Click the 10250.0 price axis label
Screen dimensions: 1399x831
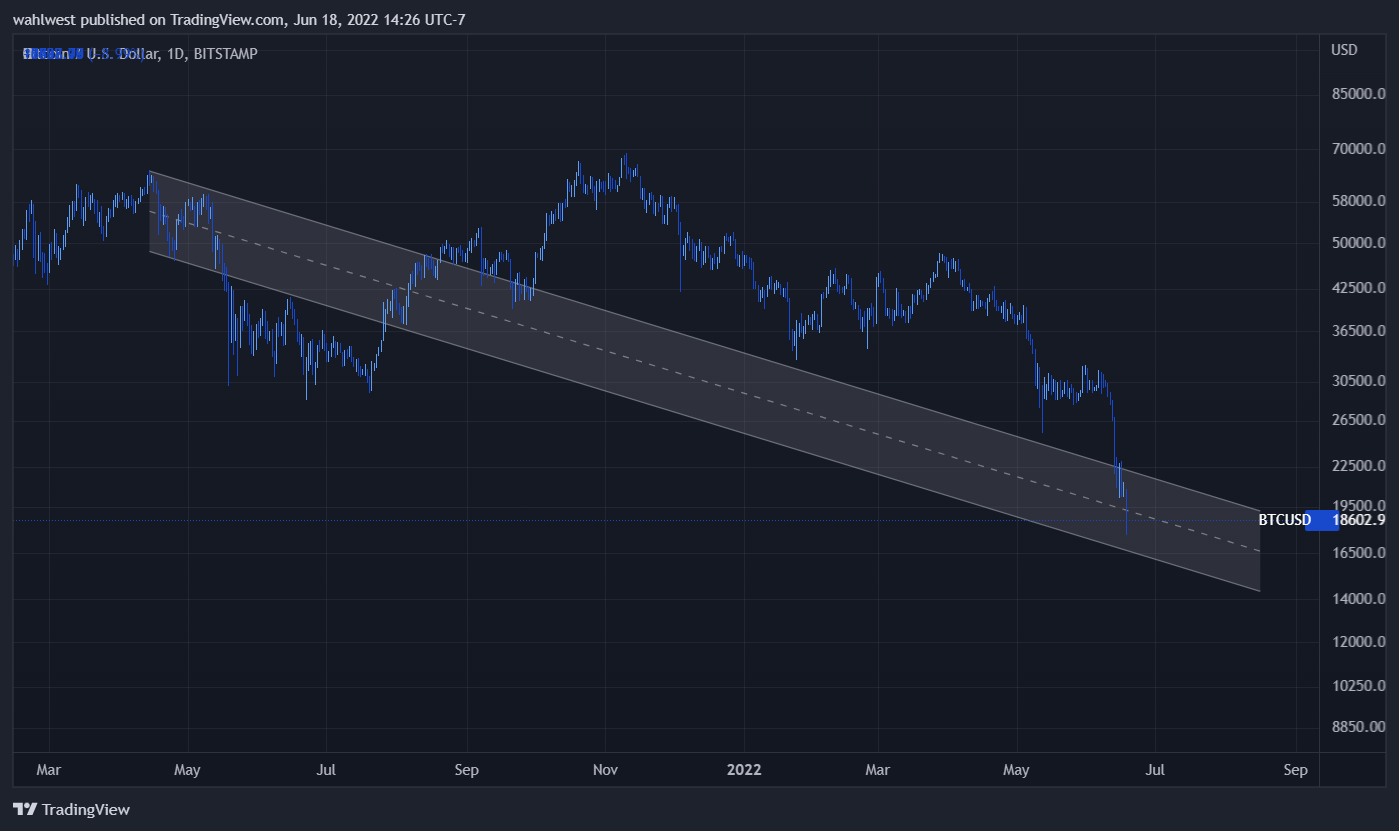tap(1360, 686)
